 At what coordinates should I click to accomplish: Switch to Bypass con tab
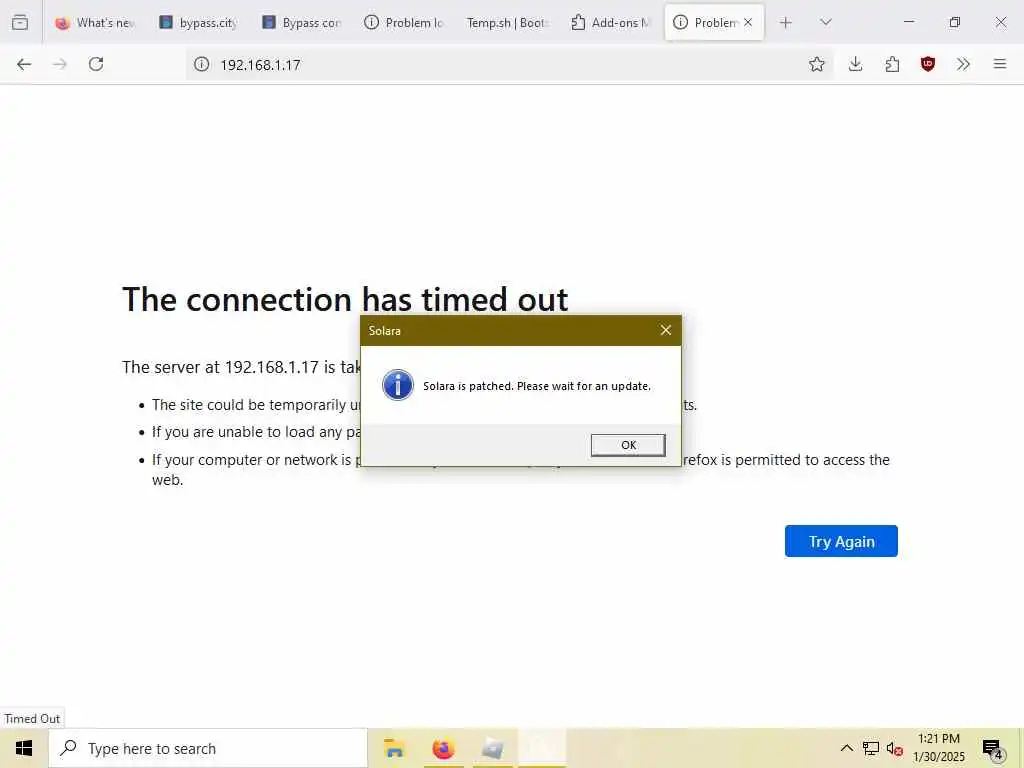302,22
